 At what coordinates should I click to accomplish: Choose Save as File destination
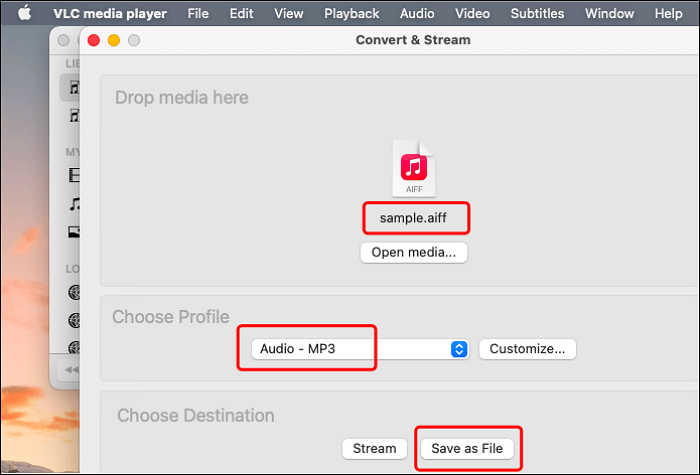point(467,449)
